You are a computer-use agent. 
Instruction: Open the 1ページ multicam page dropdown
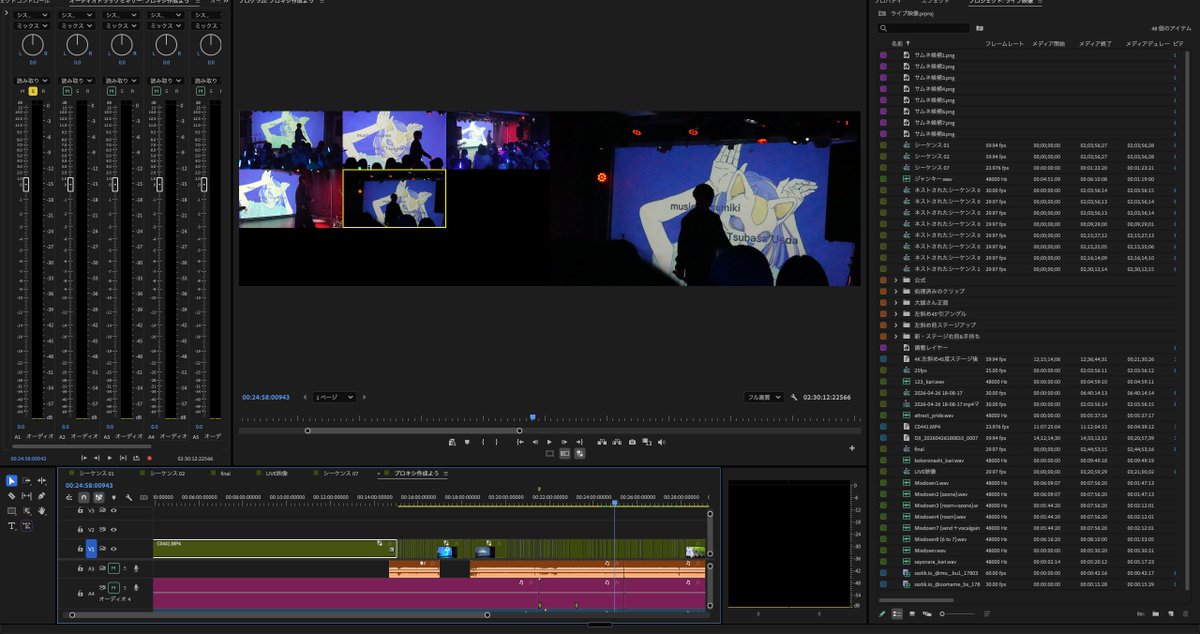pyautogui.click(x=335, y=397)
